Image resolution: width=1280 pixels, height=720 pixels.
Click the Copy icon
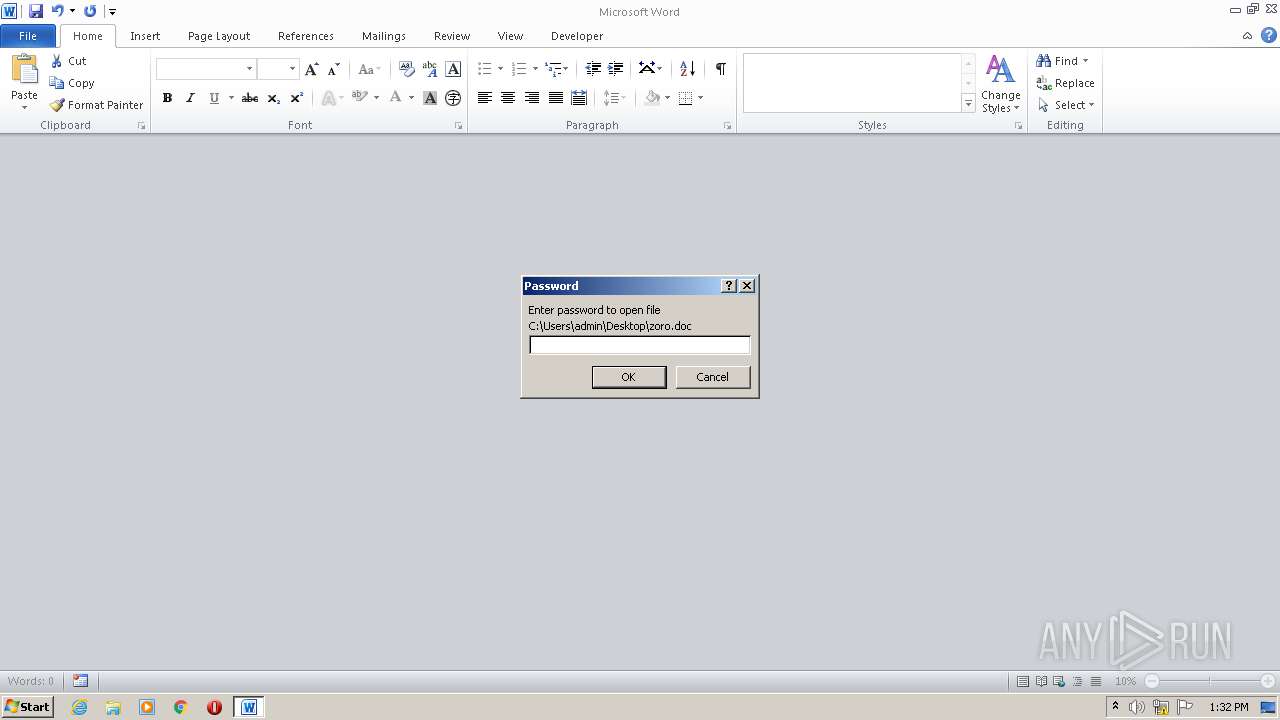[x=57, y=83]
